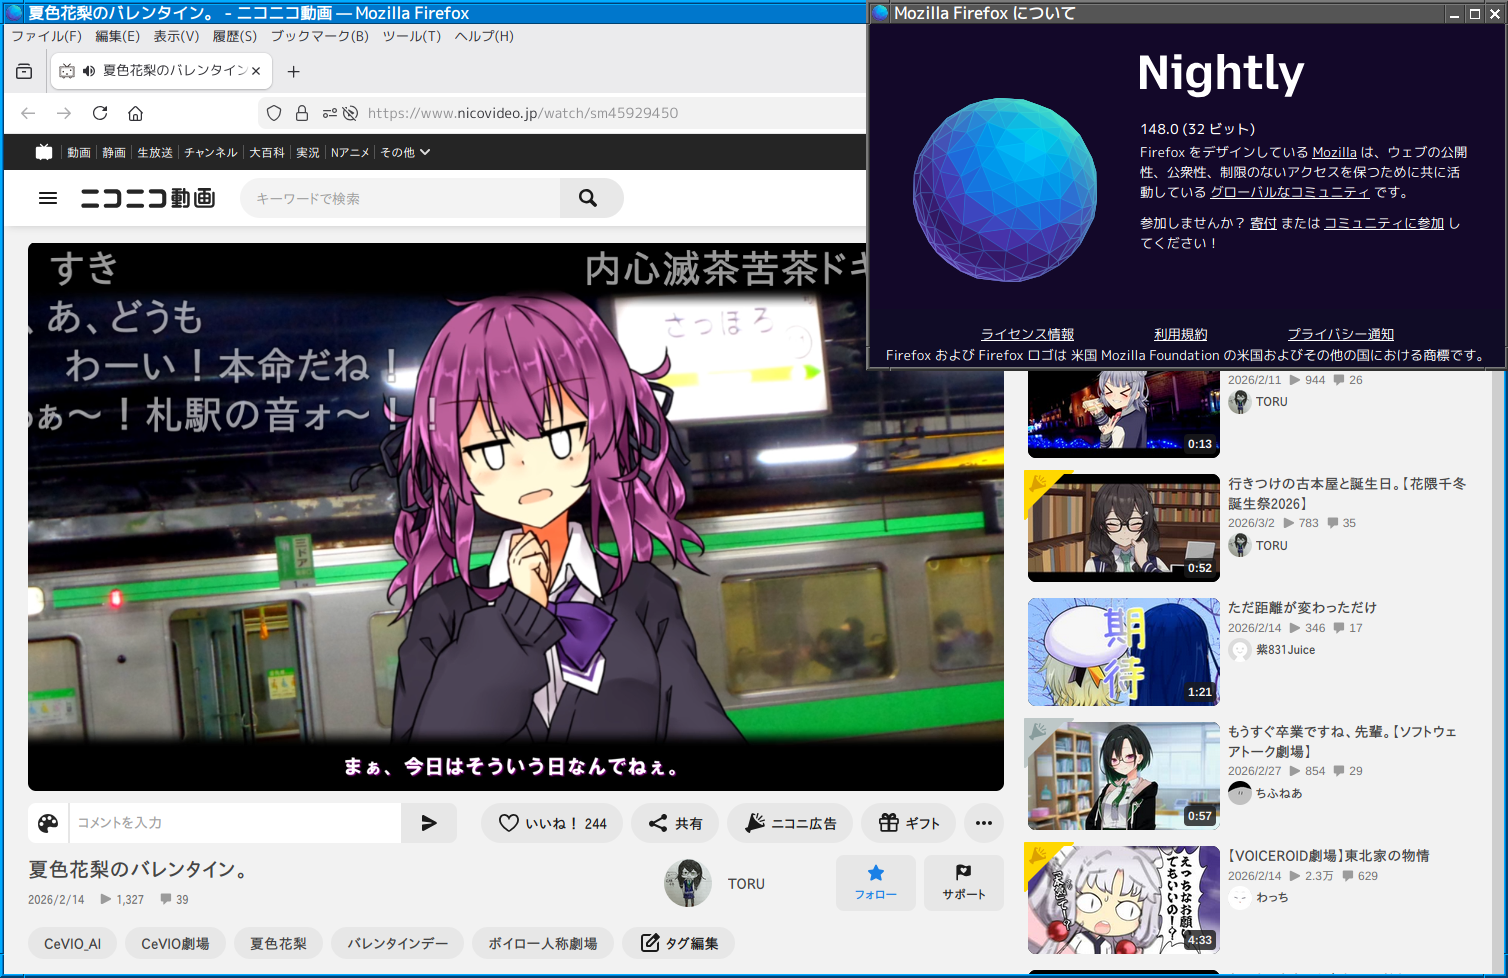
Task: Open the Firefox tab list button
Action: [x=24, y=71]
